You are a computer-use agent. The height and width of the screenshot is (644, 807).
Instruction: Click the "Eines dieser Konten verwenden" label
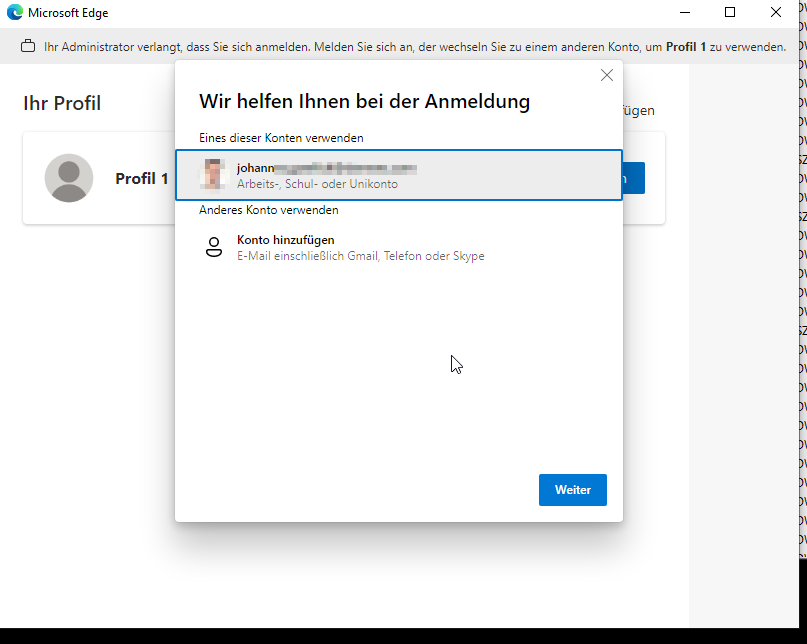pos(281,138)
